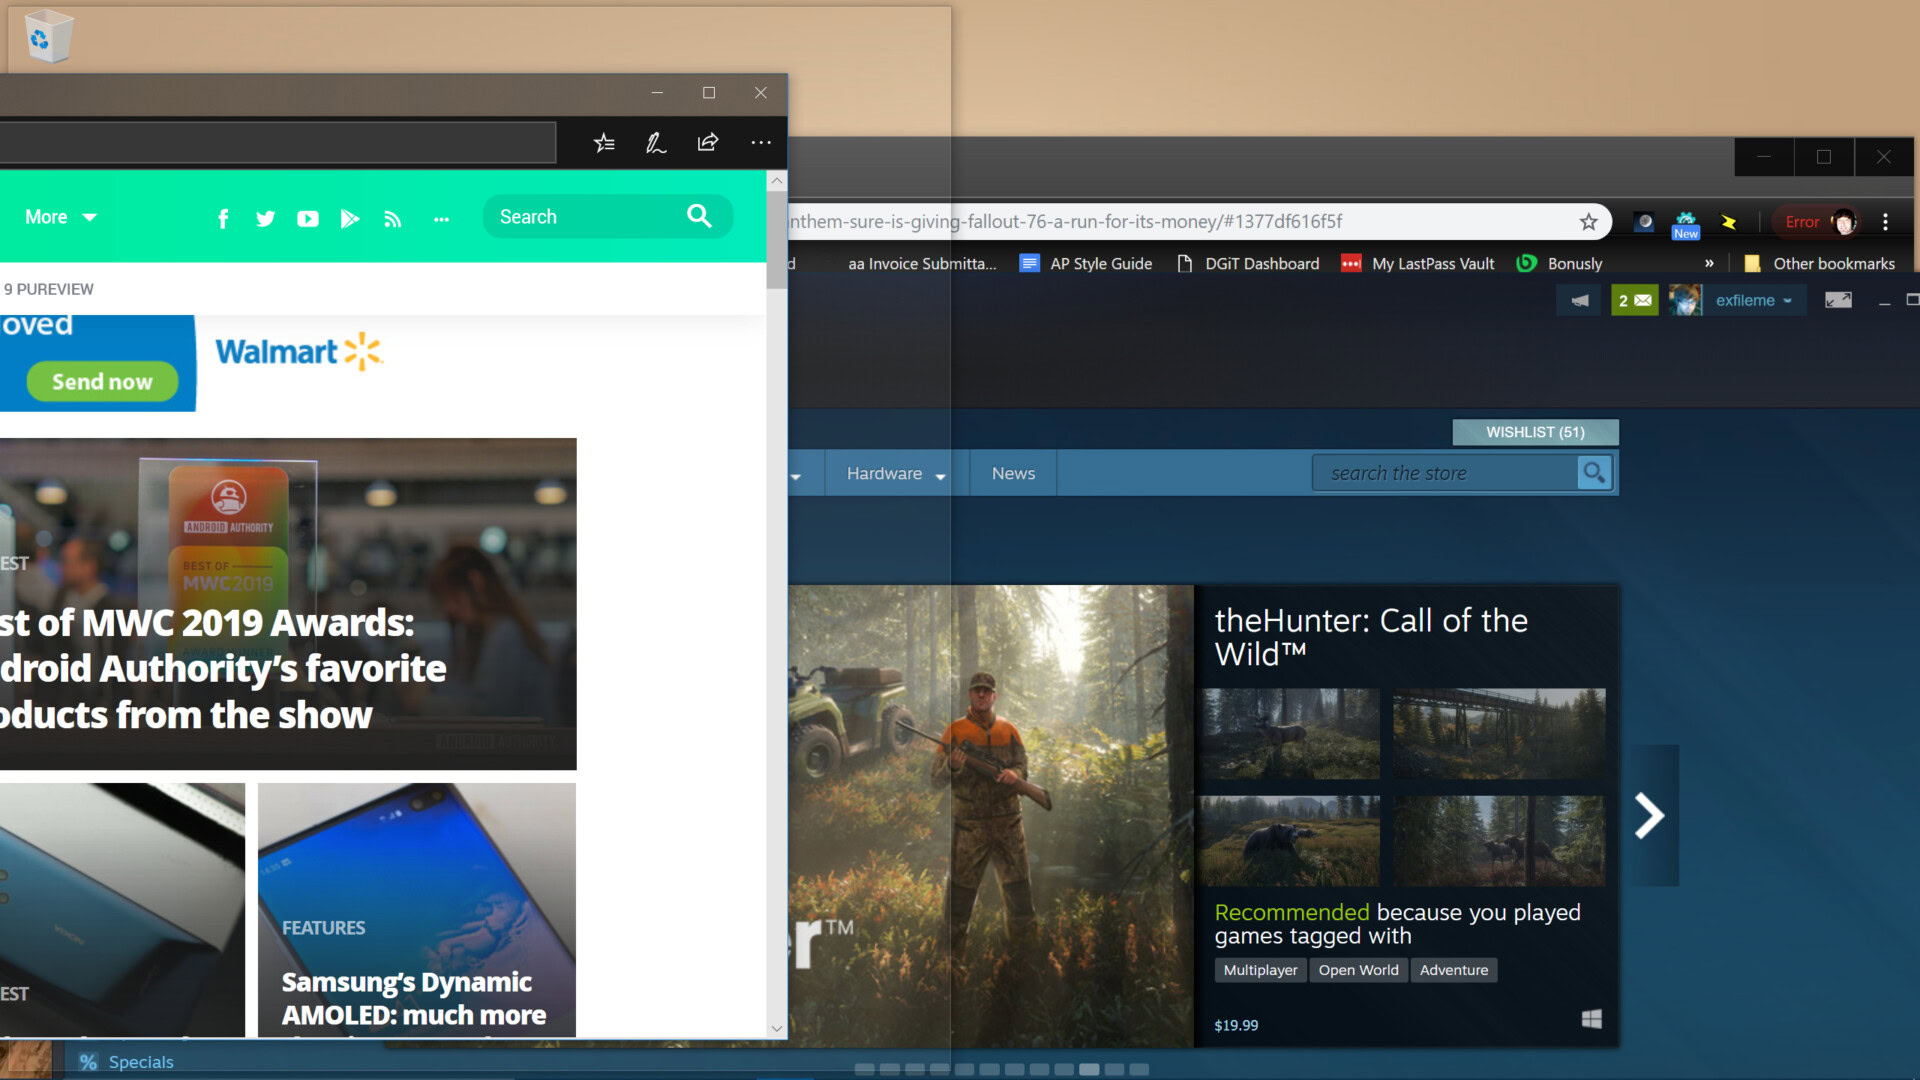Image resolution: width=1920 pixels, height=1080 pixels.
Task: Show hidden bookmarks overflow chevron
Action: (x=1709, y=264)
